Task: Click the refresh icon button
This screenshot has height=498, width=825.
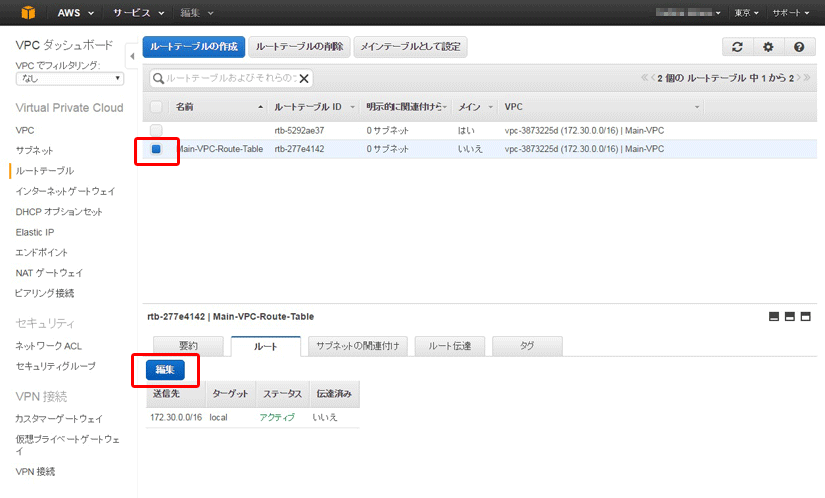Action: (x=737, y=47)
